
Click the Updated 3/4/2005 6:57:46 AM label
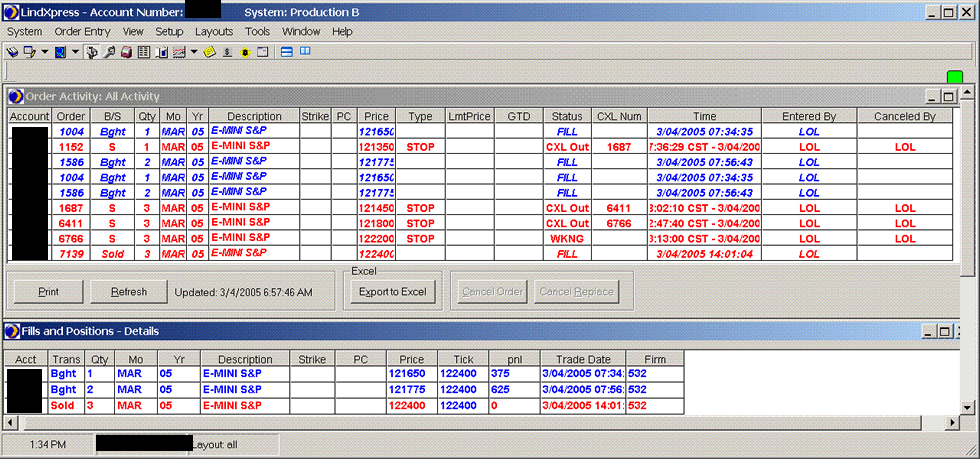click(x=244, y=292)
